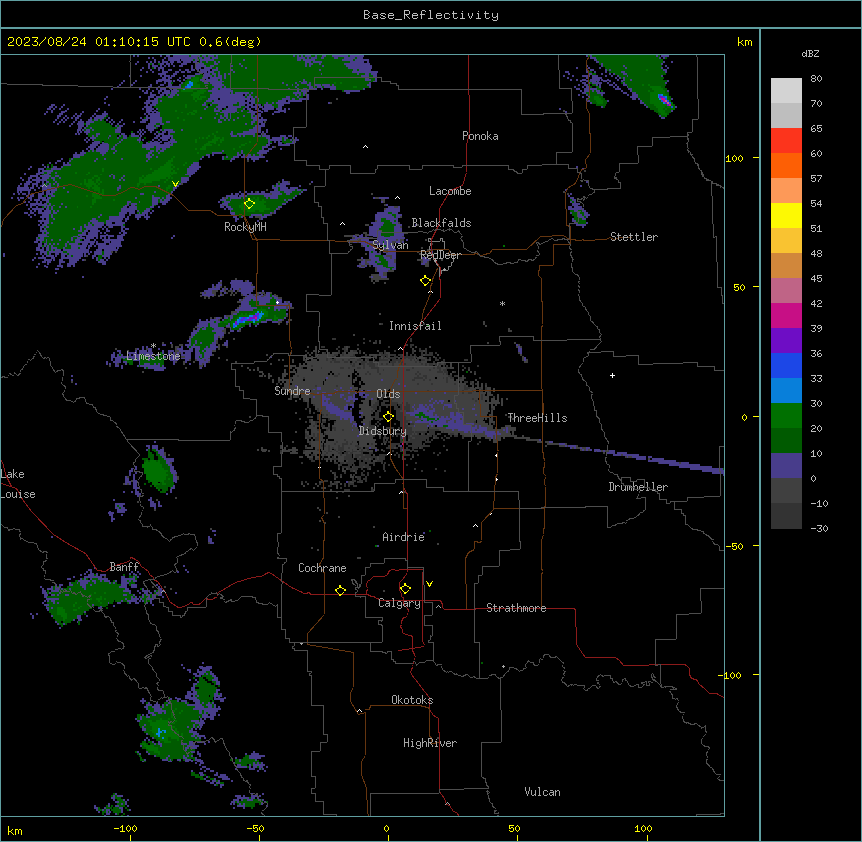Click the Olds town label
Viewport: 862px width, 842px height.
pyautogui.click(x=388, y=394)
